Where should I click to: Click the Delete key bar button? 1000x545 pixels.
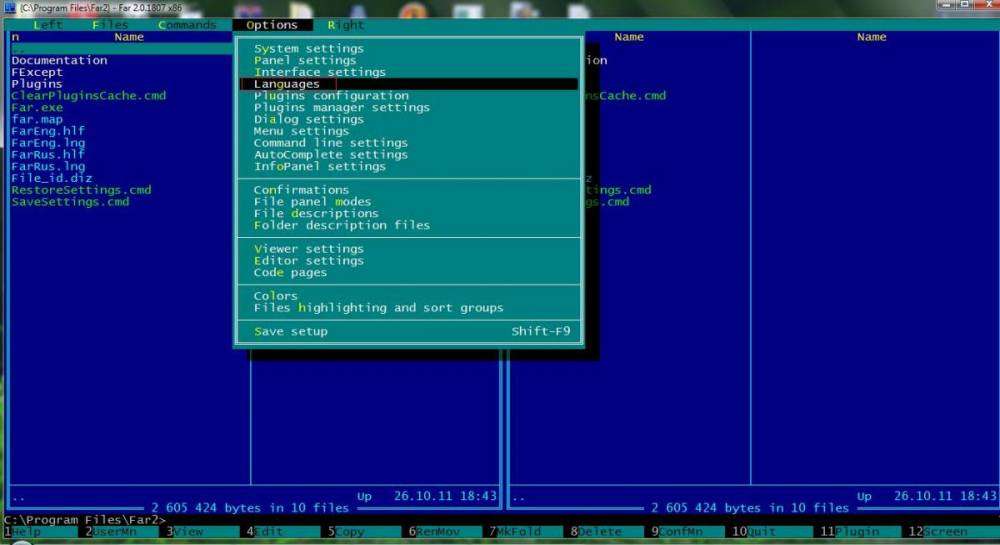pos(600,532)
